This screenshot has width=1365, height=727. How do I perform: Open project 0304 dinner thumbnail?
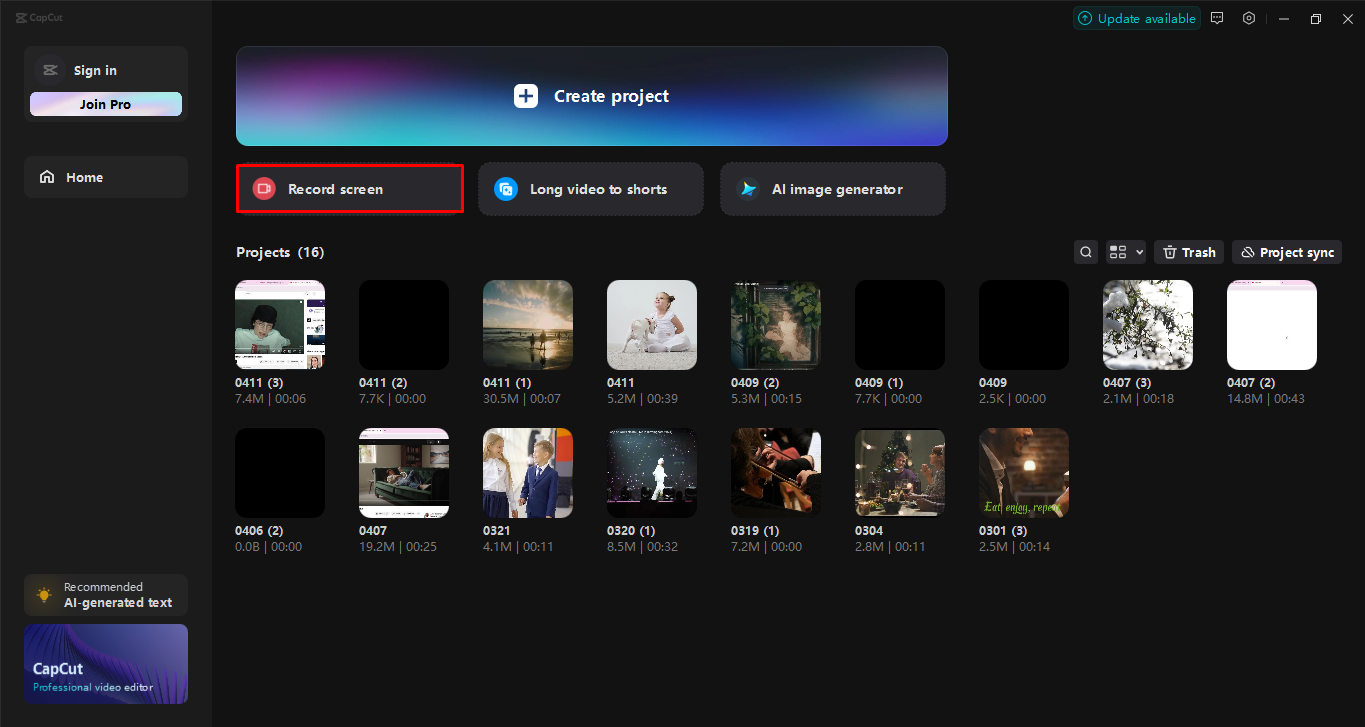tap(900, 473)
